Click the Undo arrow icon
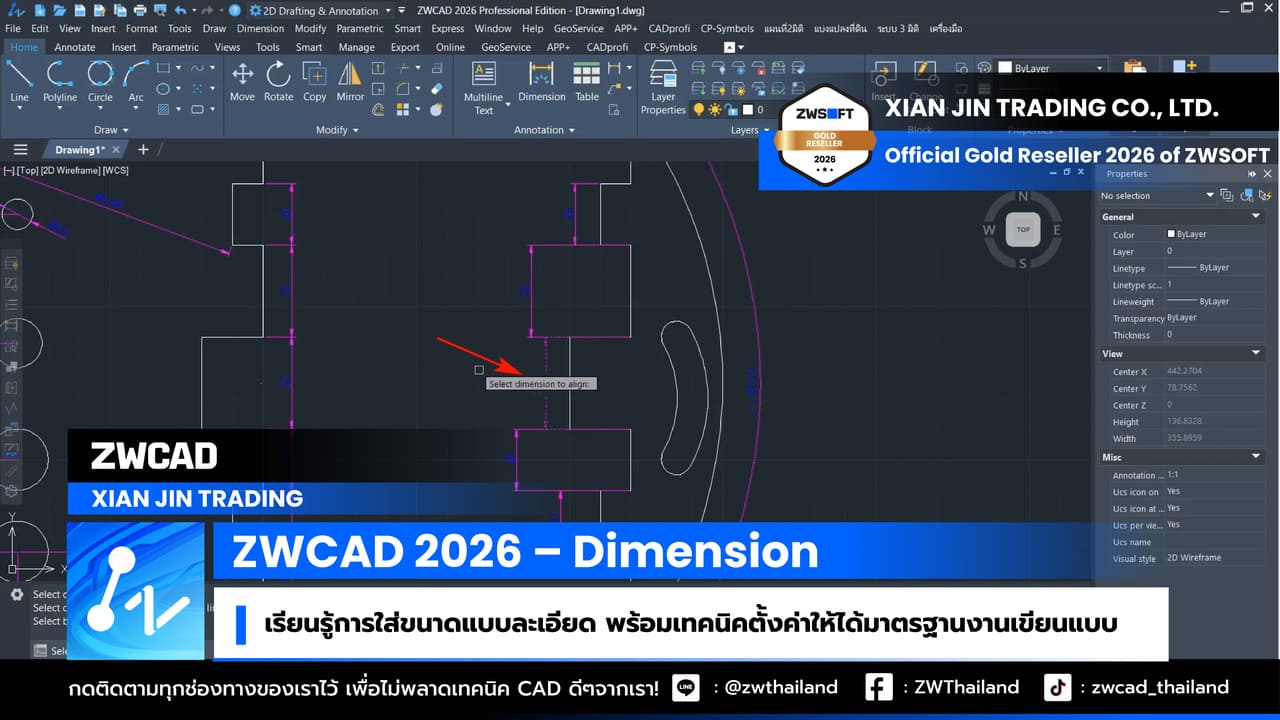Image resolution: width=1280 pixels, height=720 pixels. [x=182, y=10]
